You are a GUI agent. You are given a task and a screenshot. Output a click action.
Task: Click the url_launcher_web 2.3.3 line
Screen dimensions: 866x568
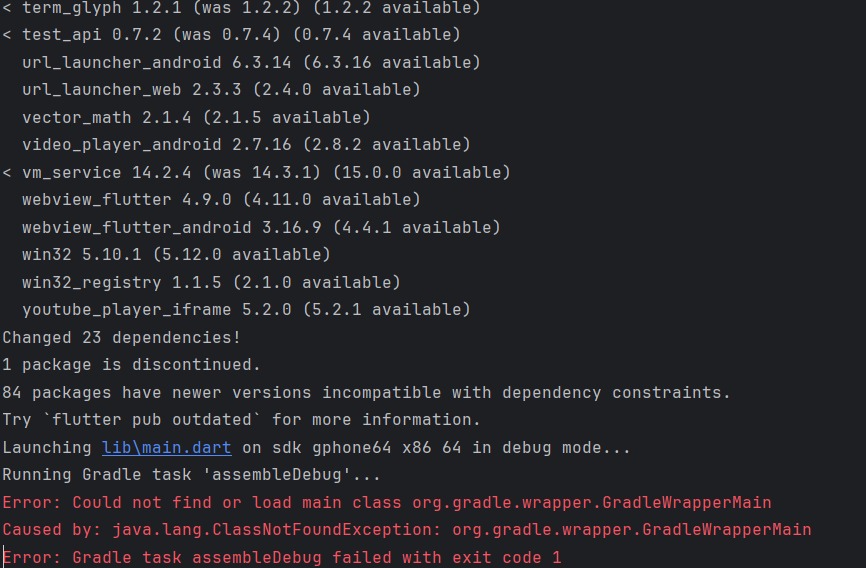(221, 90)
